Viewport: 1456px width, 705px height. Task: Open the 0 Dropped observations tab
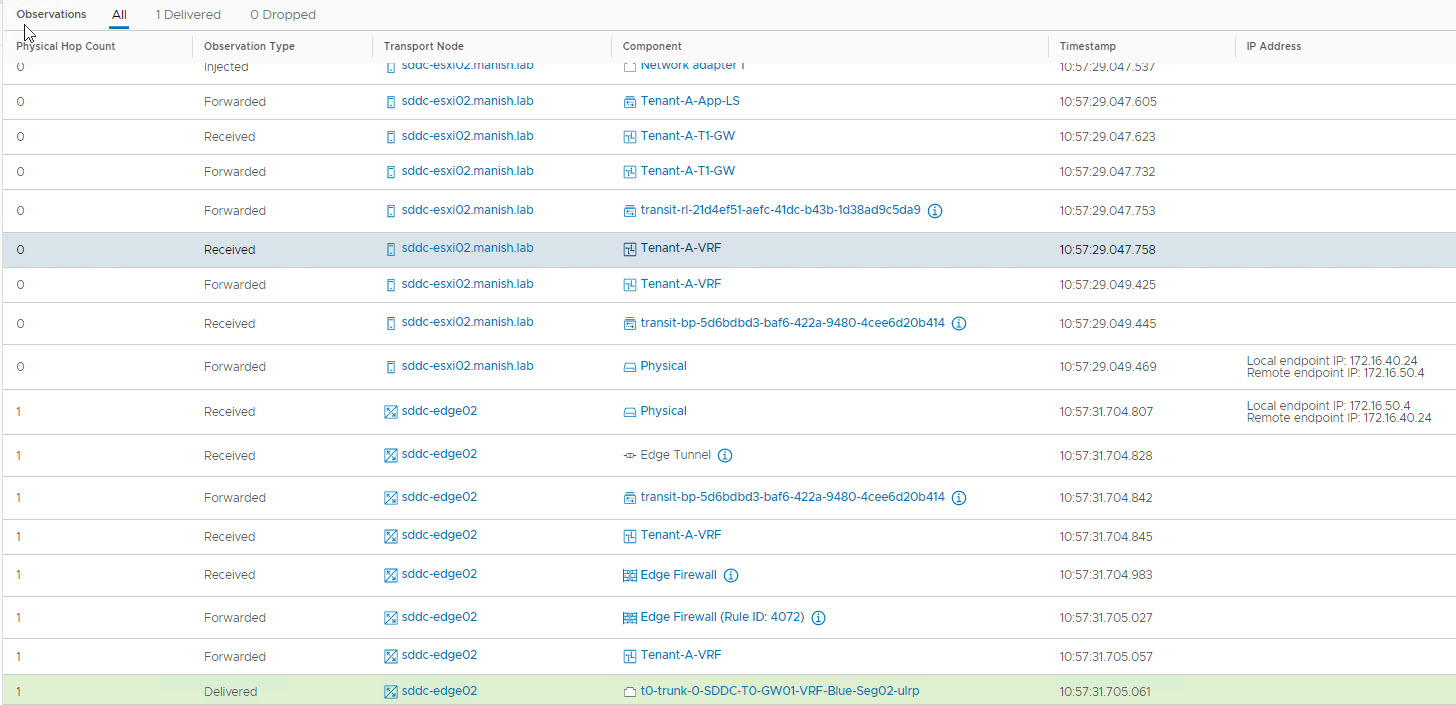(282, 15)
